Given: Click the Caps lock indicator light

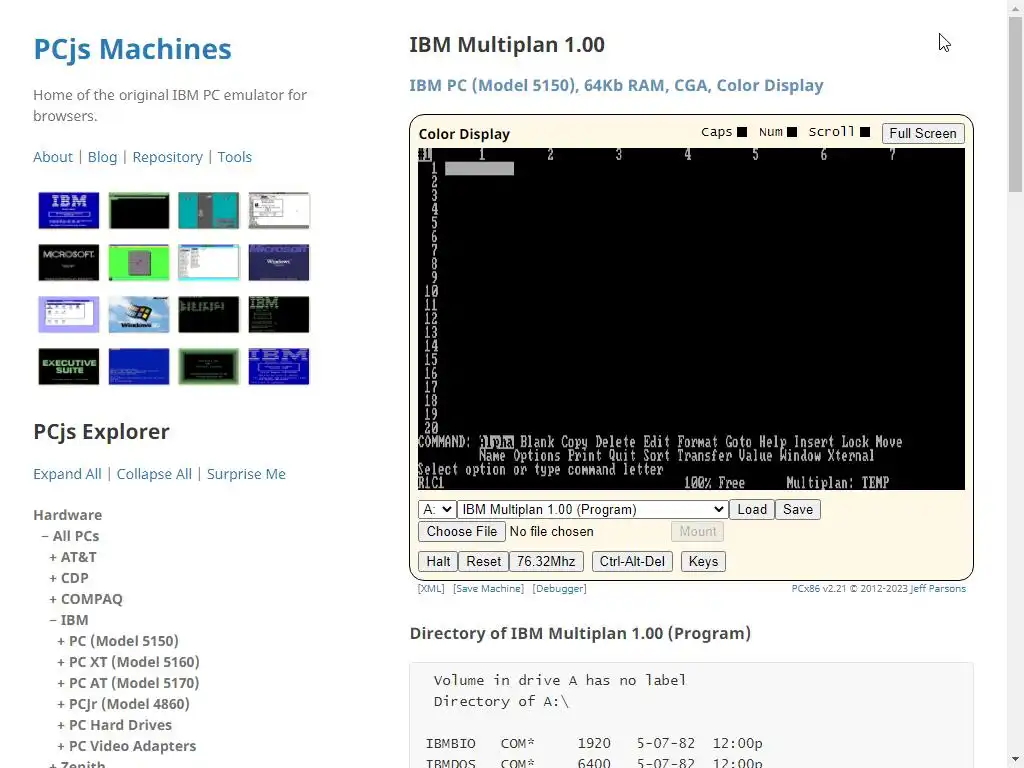Looking at the screenshot, I should point(742,132).
